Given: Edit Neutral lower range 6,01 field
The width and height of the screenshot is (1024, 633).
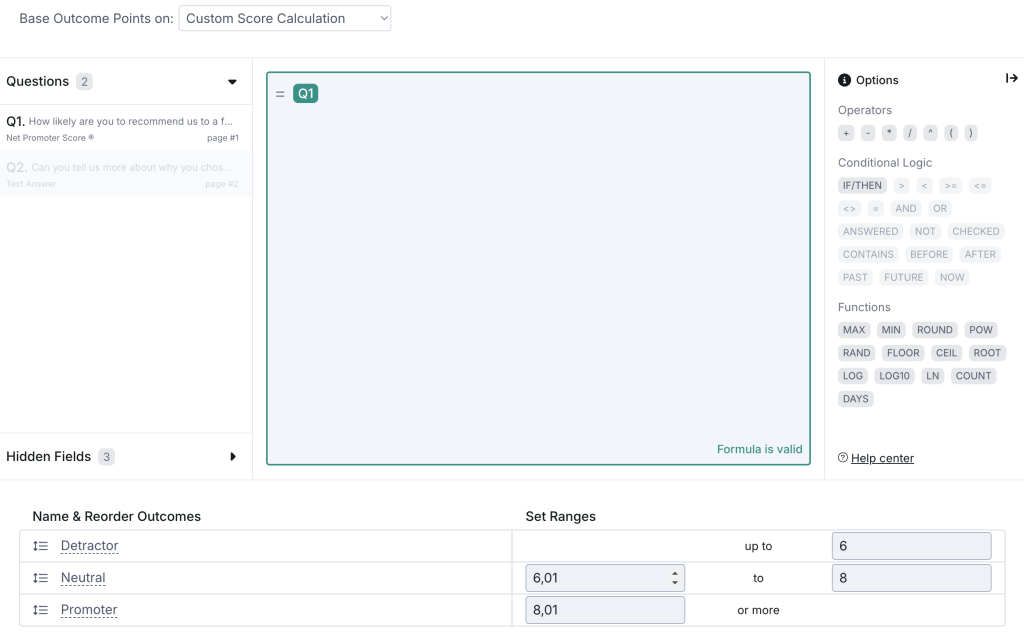Looking at the screenshot, I should tap(605, 578).
